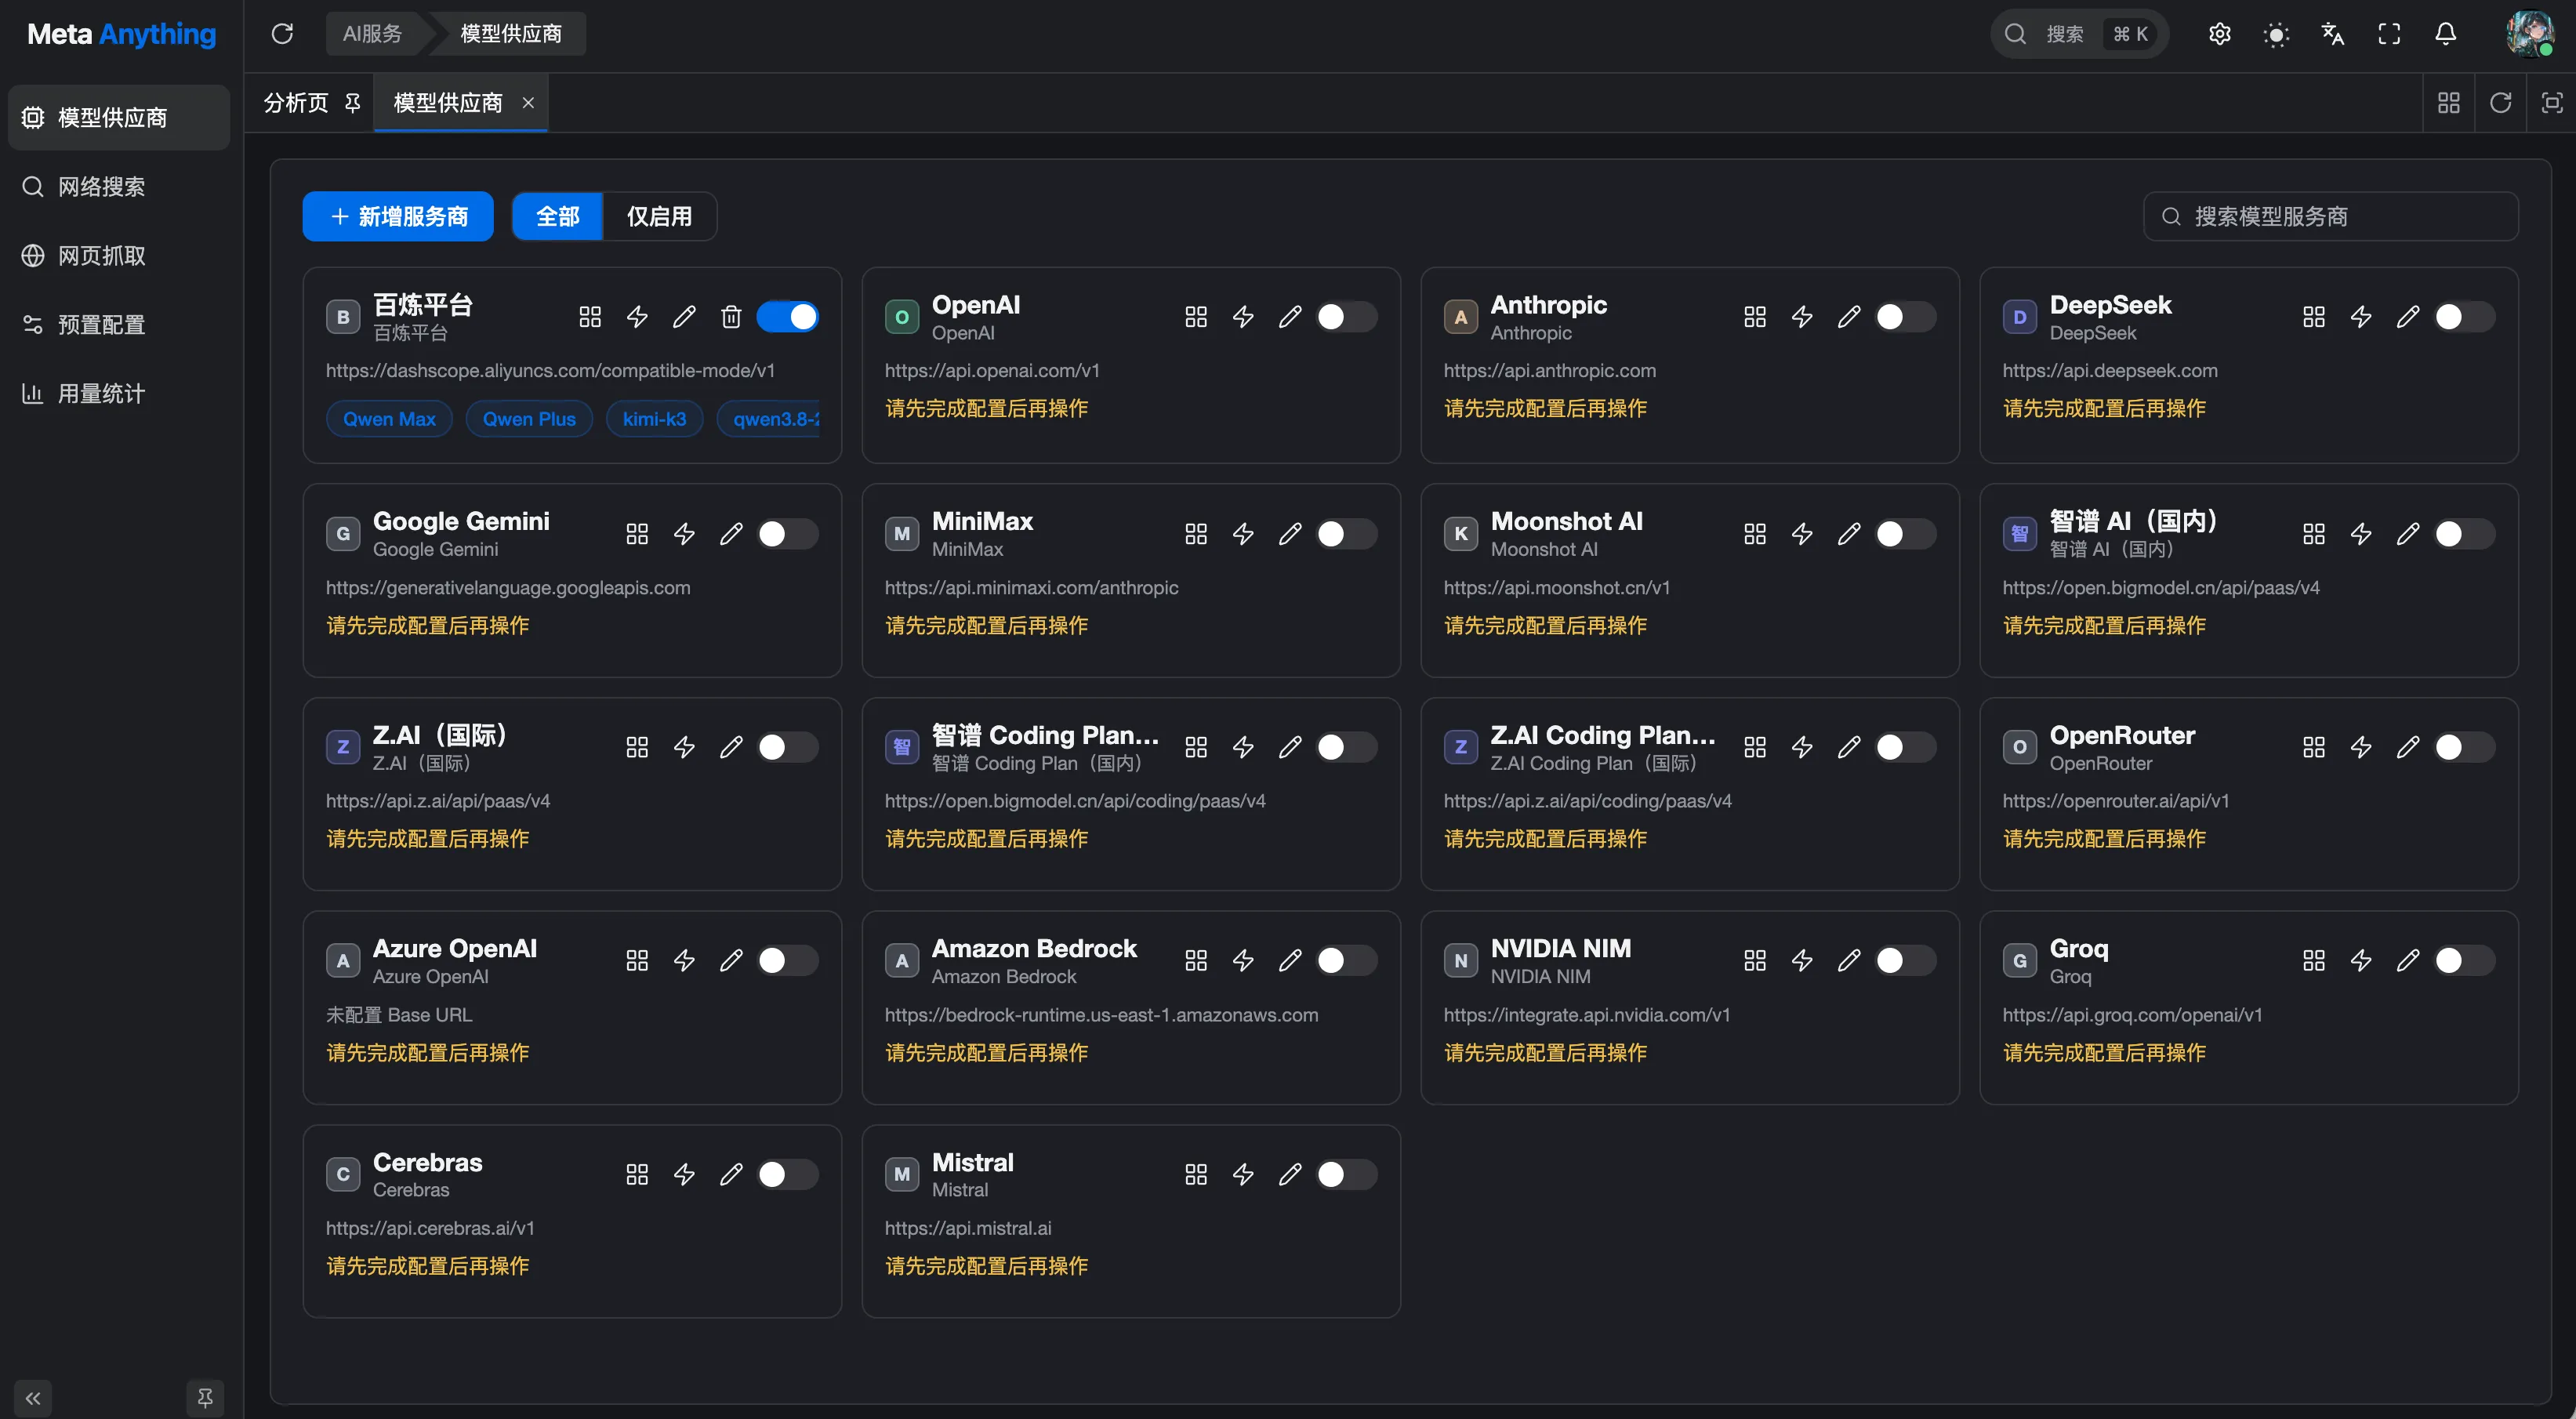The width and height of the screenshot is (2576, 1419).
Task: Click the lightning icon for Amazon Bedrock
Action: tap(1243, 961)
